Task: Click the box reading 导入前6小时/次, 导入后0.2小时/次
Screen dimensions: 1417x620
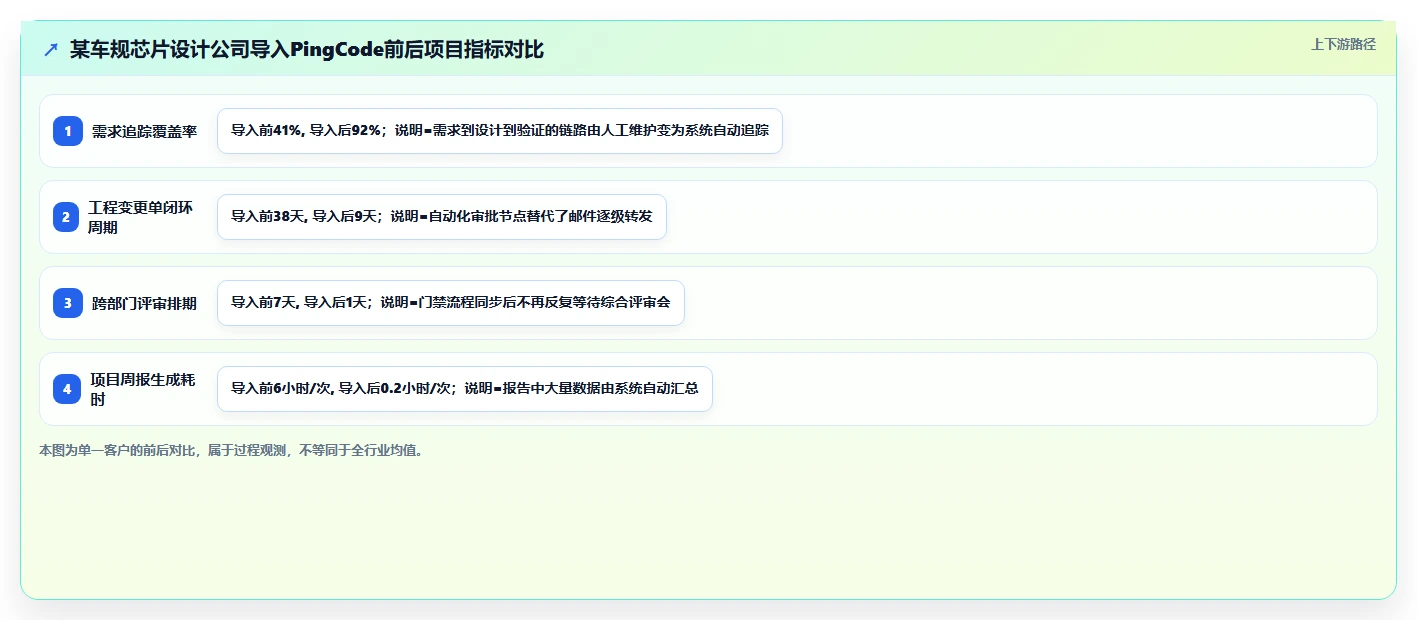Action: click(465, 389)
